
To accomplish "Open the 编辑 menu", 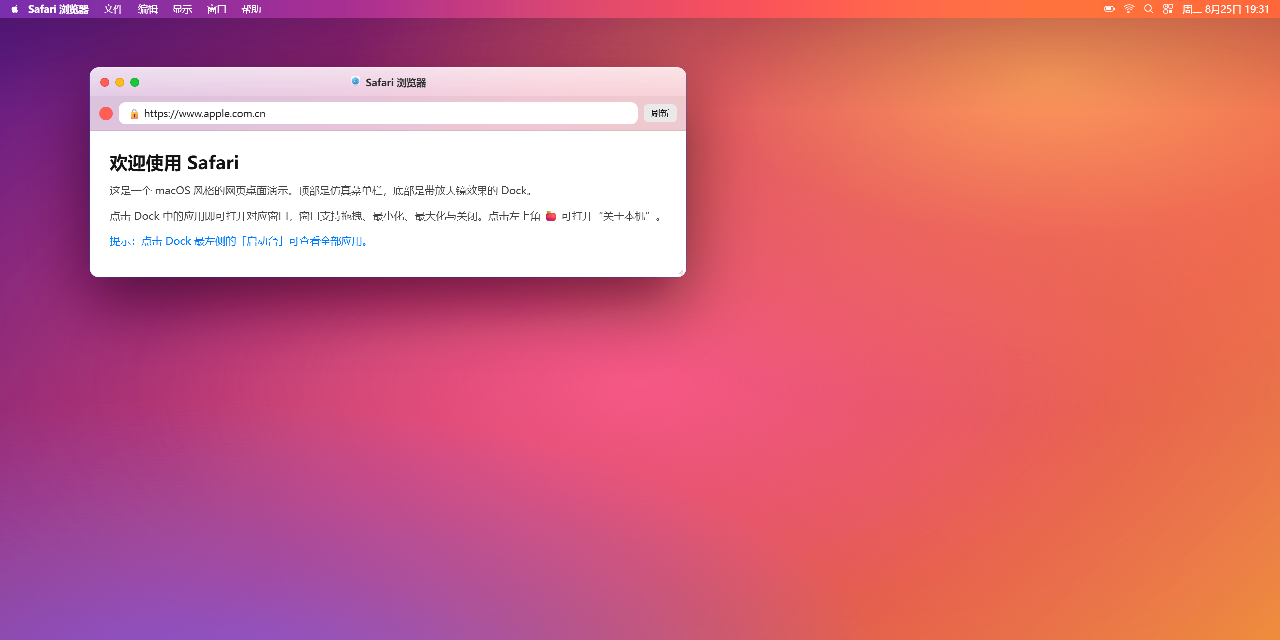I will [148, 9].
